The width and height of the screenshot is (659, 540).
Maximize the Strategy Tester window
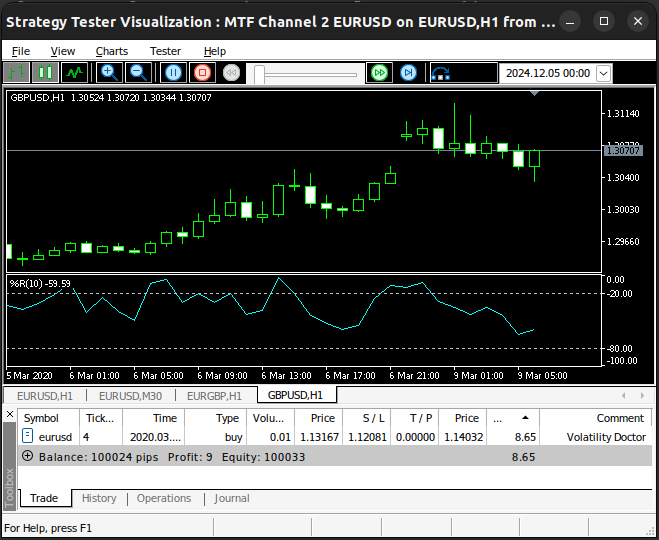point(604,21)
